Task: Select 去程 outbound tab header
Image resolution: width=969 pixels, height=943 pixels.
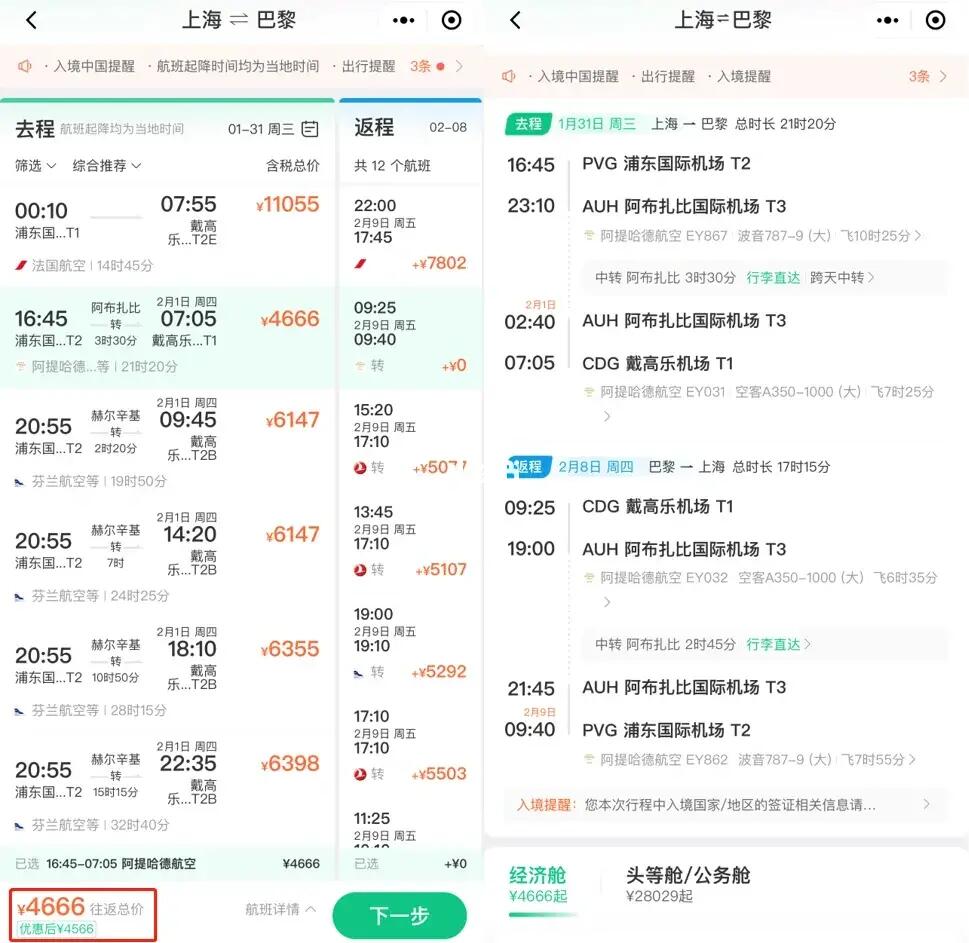Action: tap(35, 129)
